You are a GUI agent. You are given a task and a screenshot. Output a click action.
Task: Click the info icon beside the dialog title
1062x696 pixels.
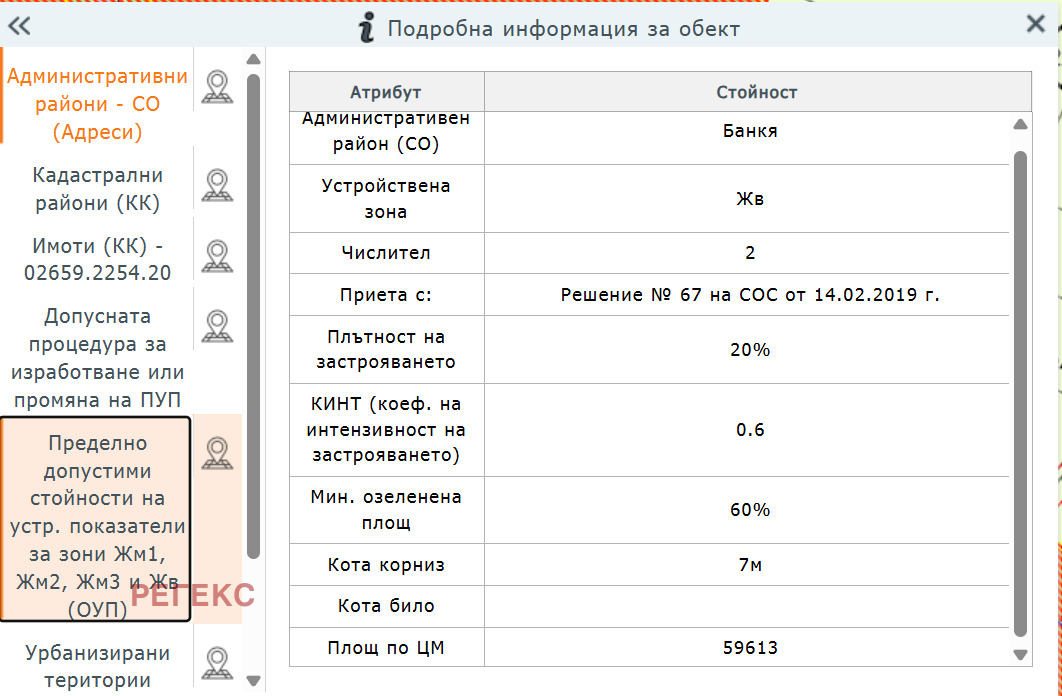click(366, 28)
